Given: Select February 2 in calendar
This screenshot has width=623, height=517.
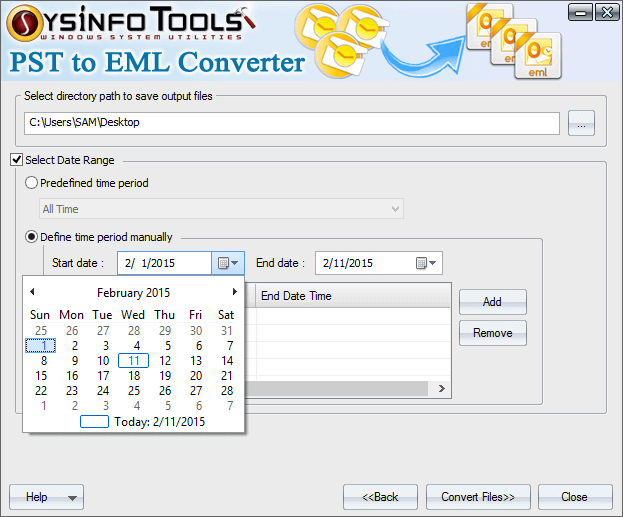Looking at the screenshot, I should coord(74,346).
